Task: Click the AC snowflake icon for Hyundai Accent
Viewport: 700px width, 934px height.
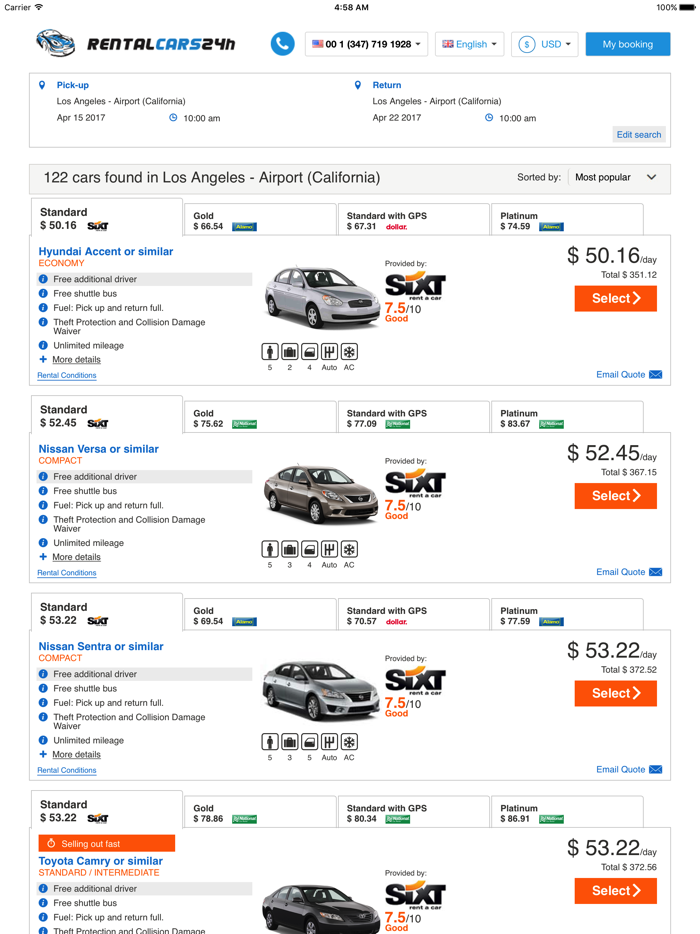Action: click(349, 351)
